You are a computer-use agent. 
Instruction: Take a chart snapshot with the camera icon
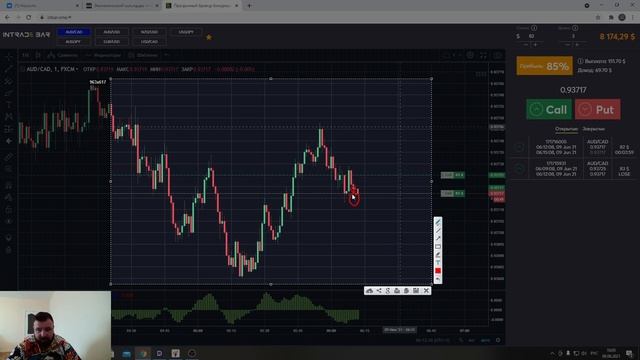point(498,55)
